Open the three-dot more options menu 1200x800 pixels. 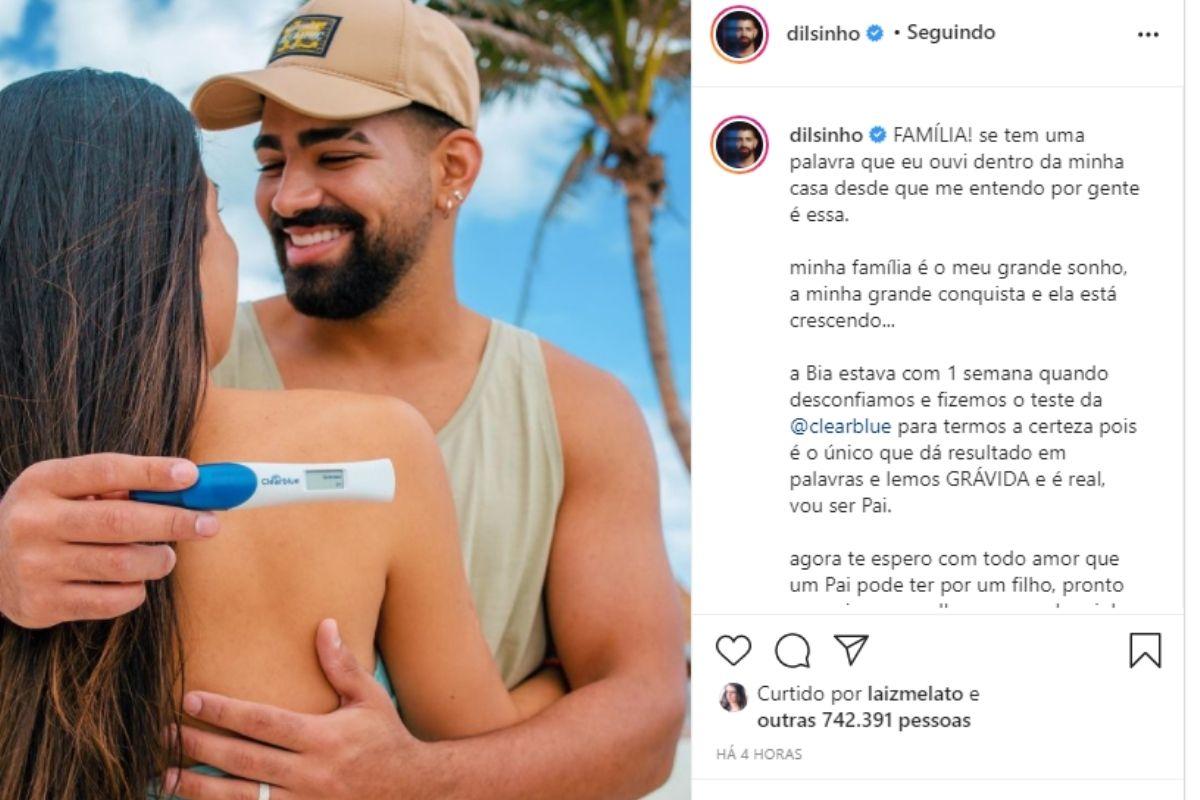click(x=1148, y=33)
